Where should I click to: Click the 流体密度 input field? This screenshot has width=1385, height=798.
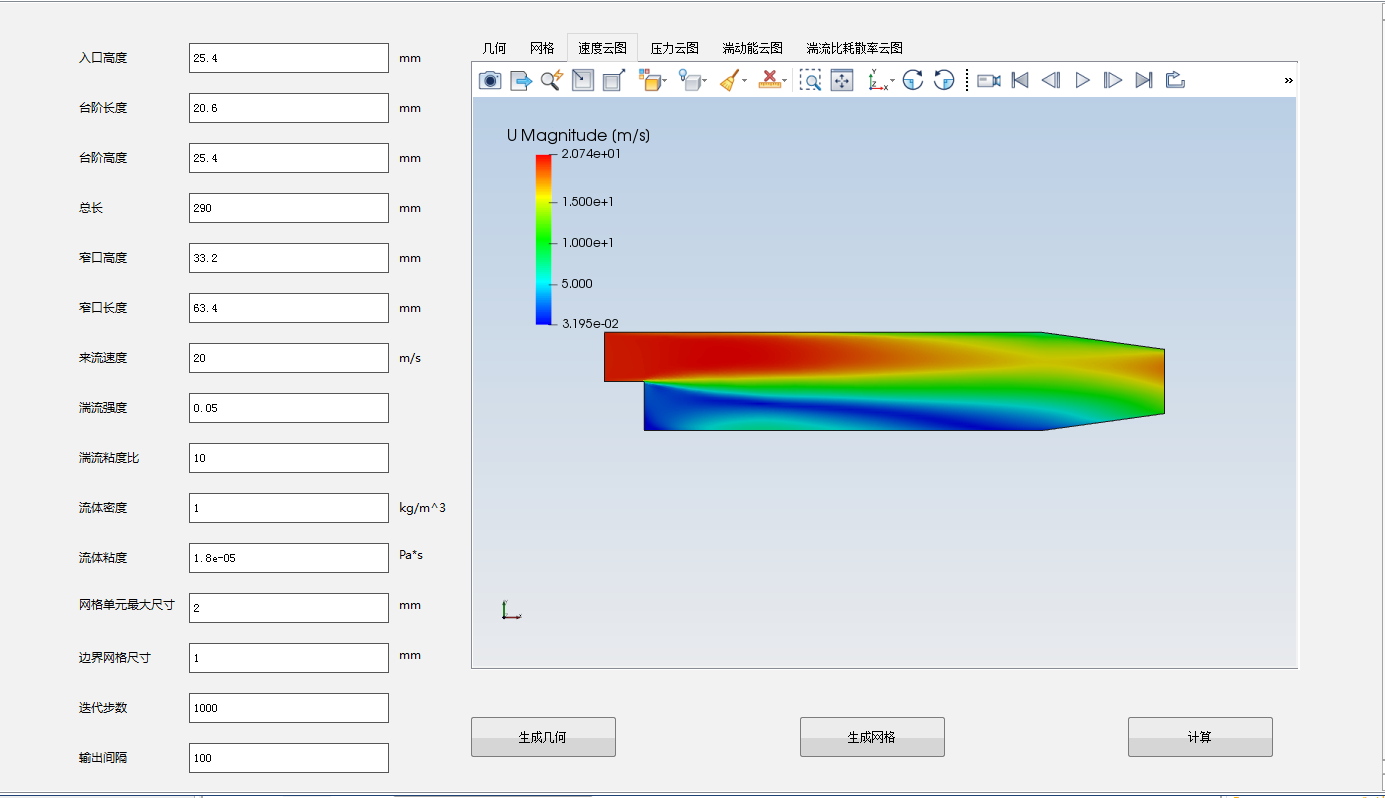(x=289, y=508)
